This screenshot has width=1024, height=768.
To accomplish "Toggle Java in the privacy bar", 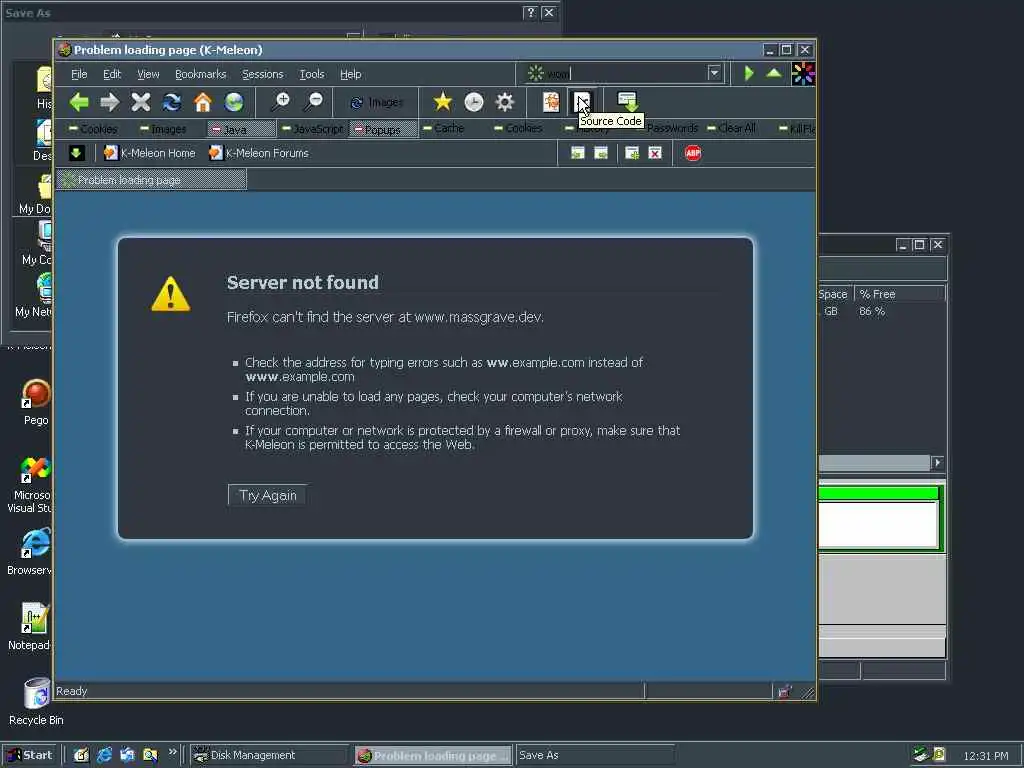I will (242, 129).
